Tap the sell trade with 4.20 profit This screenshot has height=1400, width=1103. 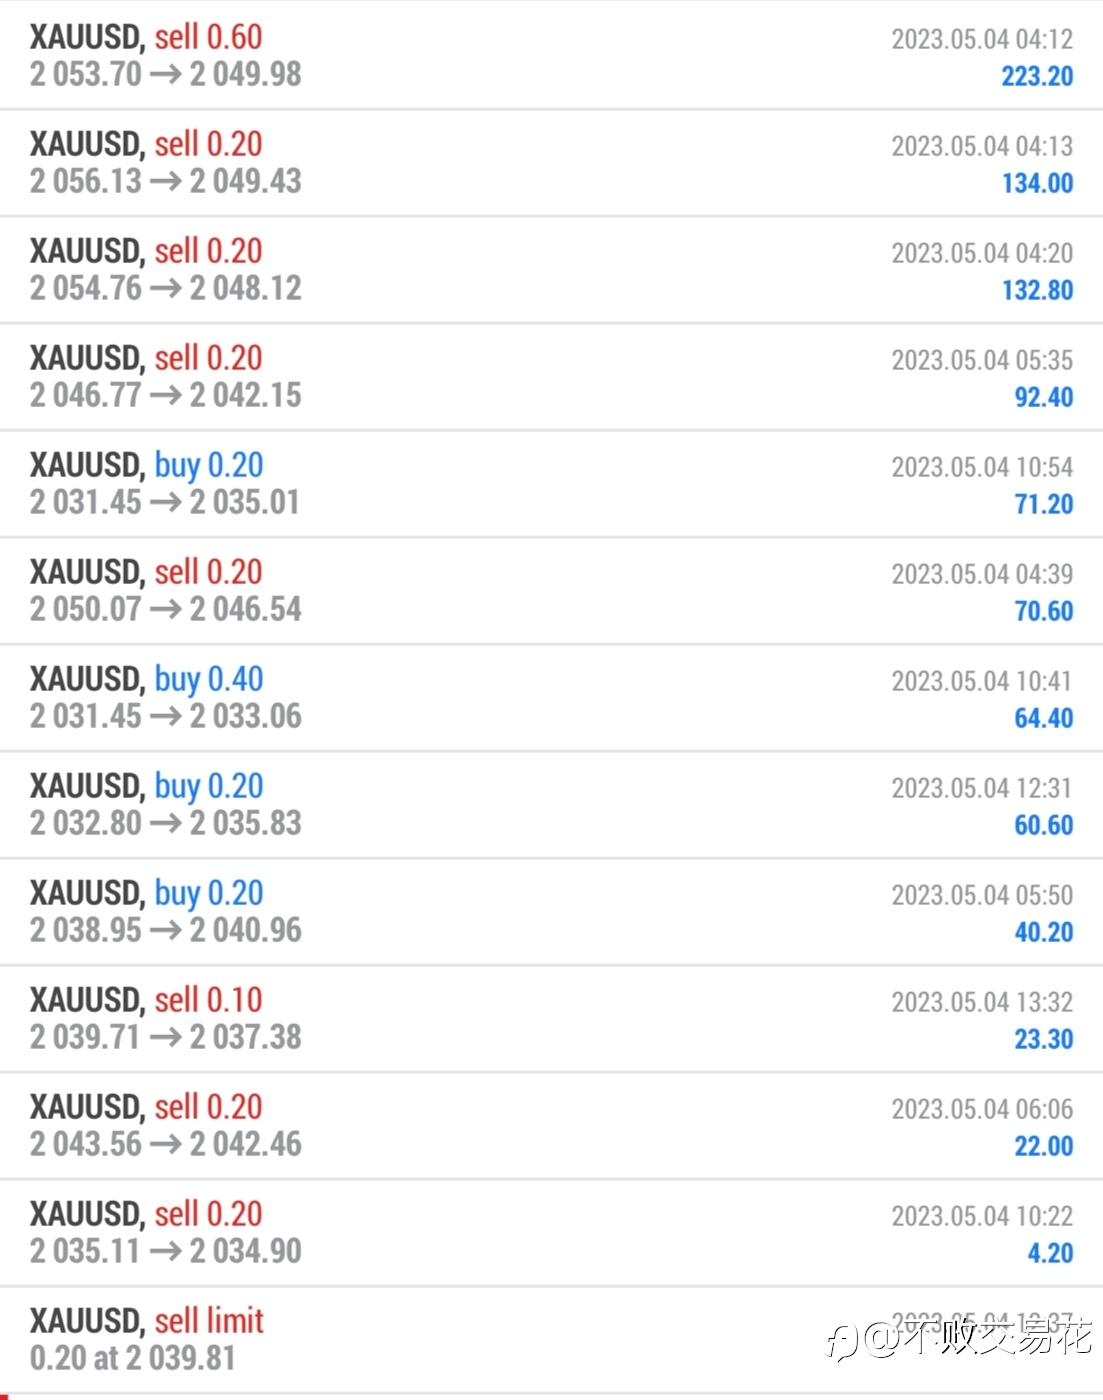point(551,1233)
